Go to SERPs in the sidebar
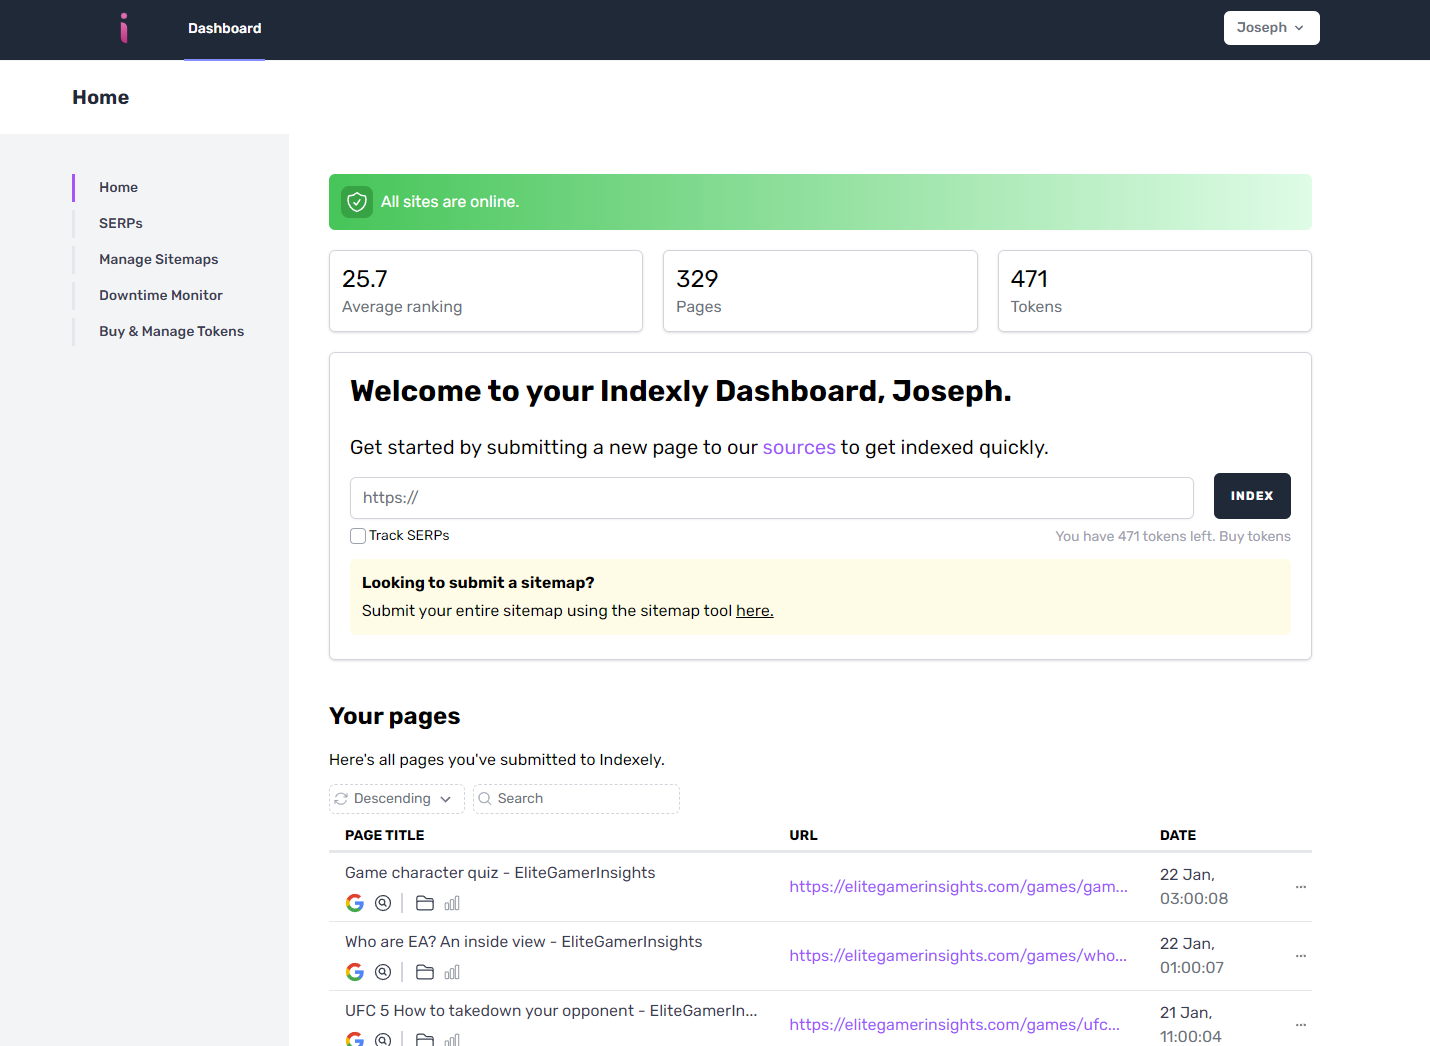1430x1046 pixels. (x=121, y=223)
